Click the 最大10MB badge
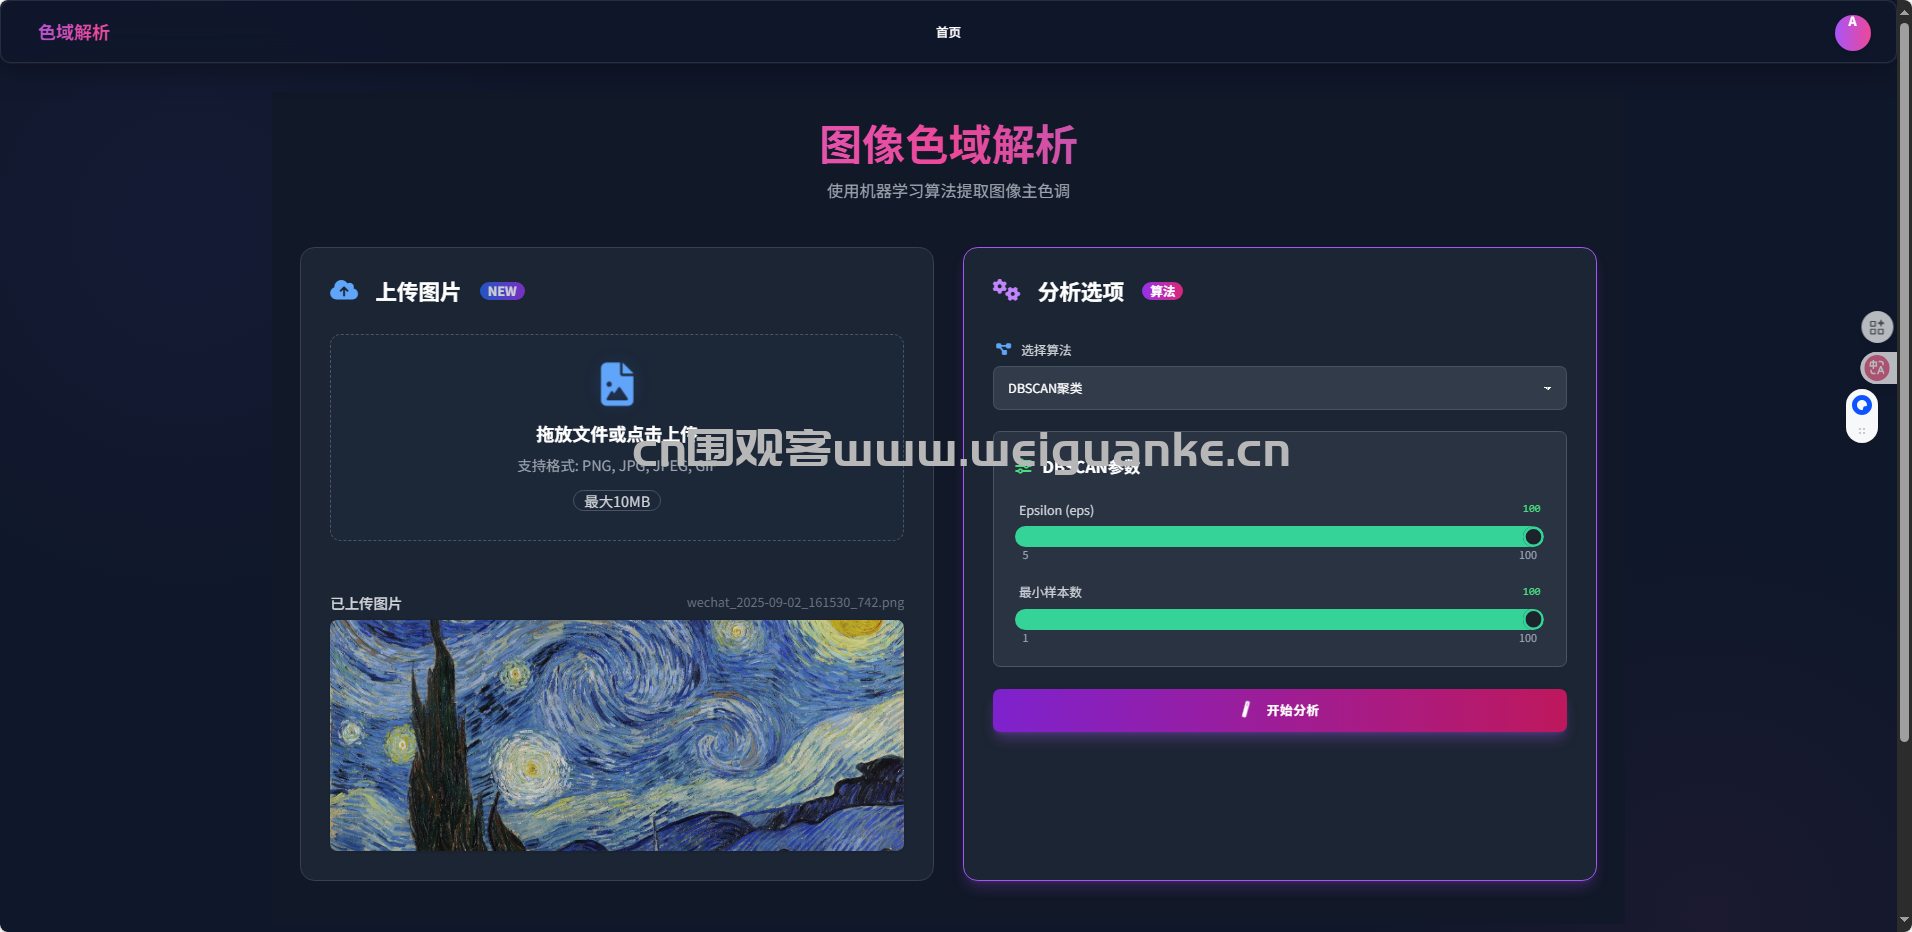Screen dimensions: 1912x932 [x=617, y=502]
